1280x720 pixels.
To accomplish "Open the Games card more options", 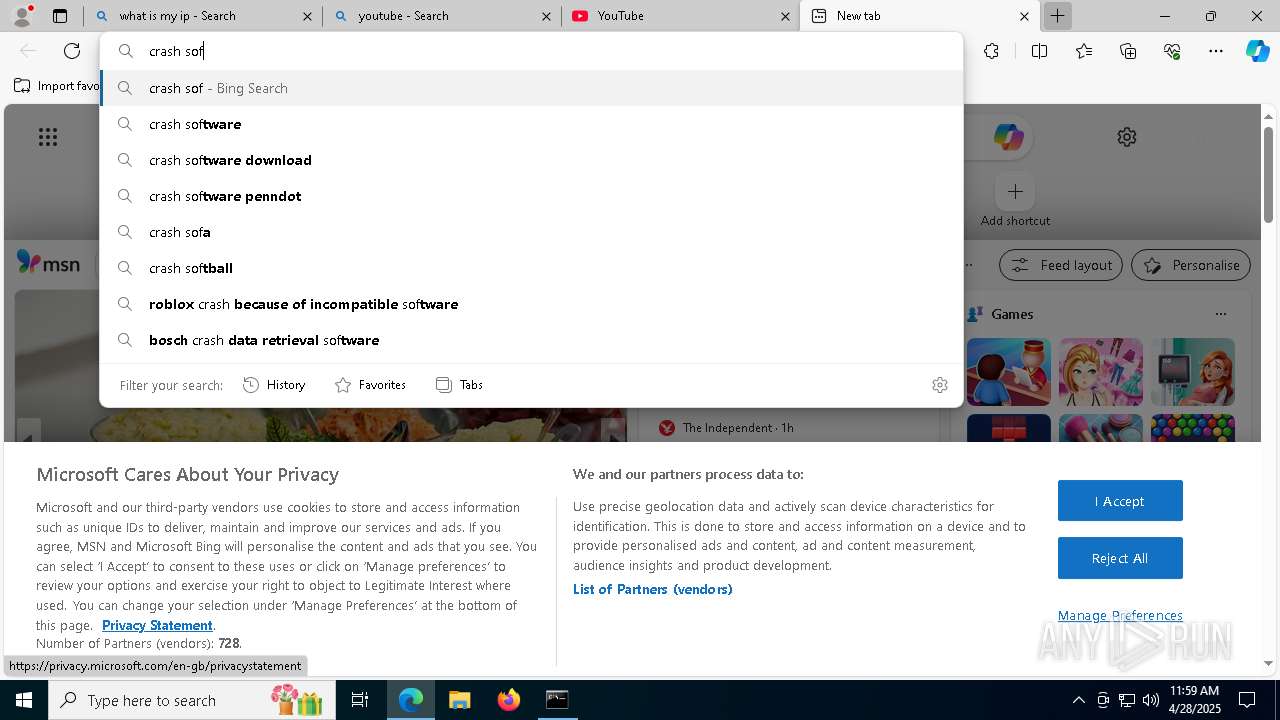I will tap(1220, 314).
